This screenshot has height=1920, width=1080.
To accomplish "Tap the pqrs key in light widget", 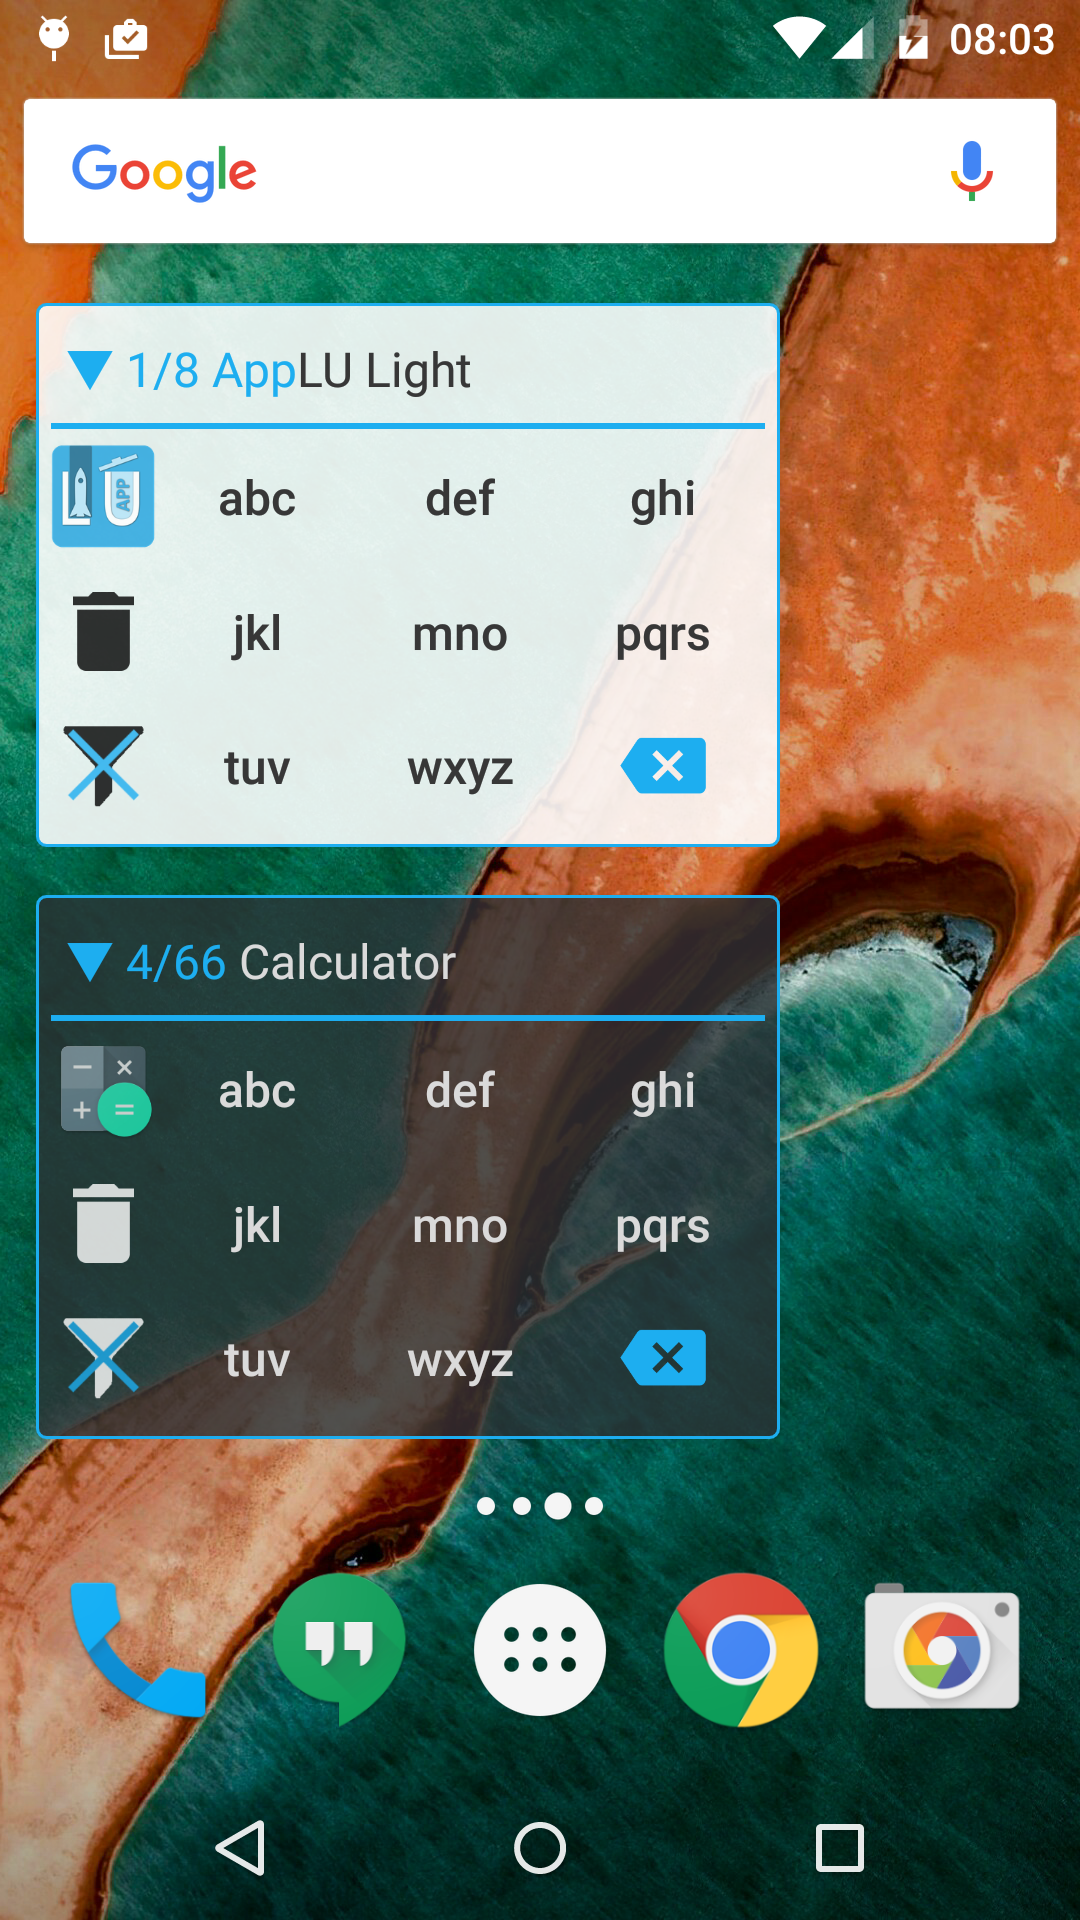I will (x=663, y=636).
